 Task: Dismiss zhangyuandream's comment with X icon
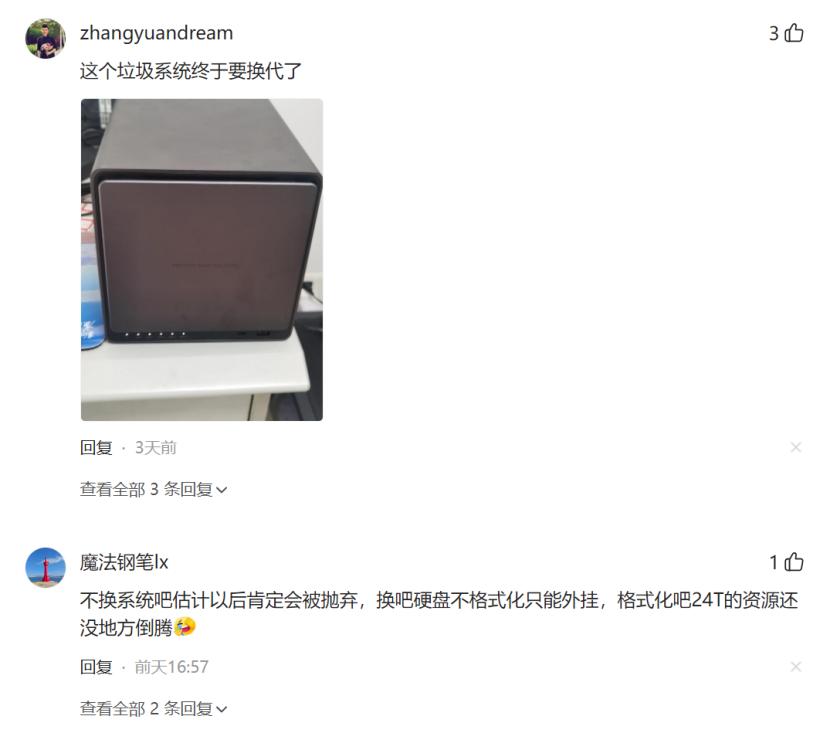tap(796, 447)
